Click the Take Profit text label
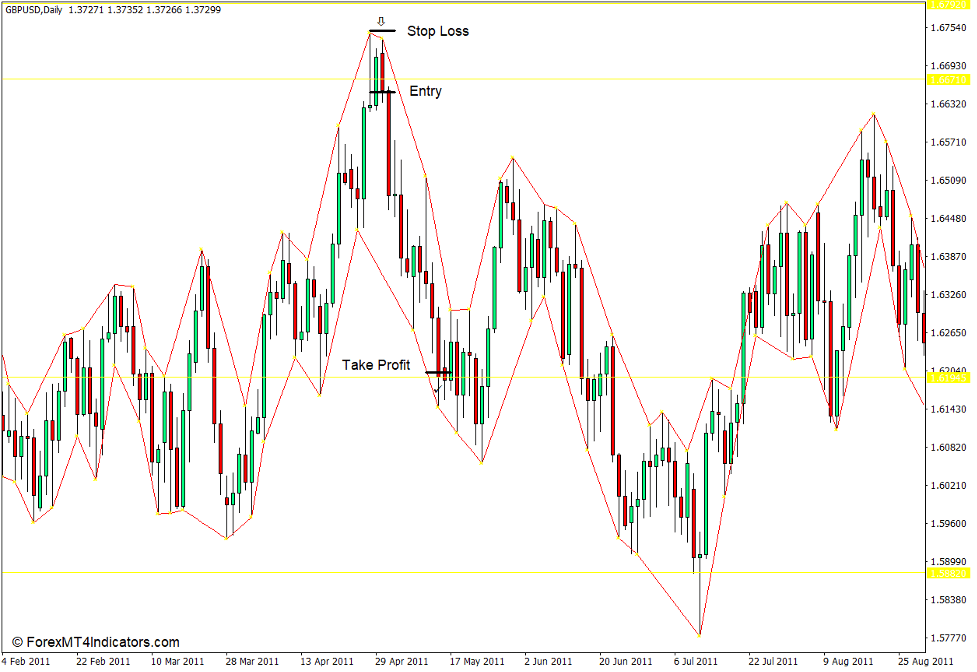This screenshot has height=672, width=977. tap(377, 365)
